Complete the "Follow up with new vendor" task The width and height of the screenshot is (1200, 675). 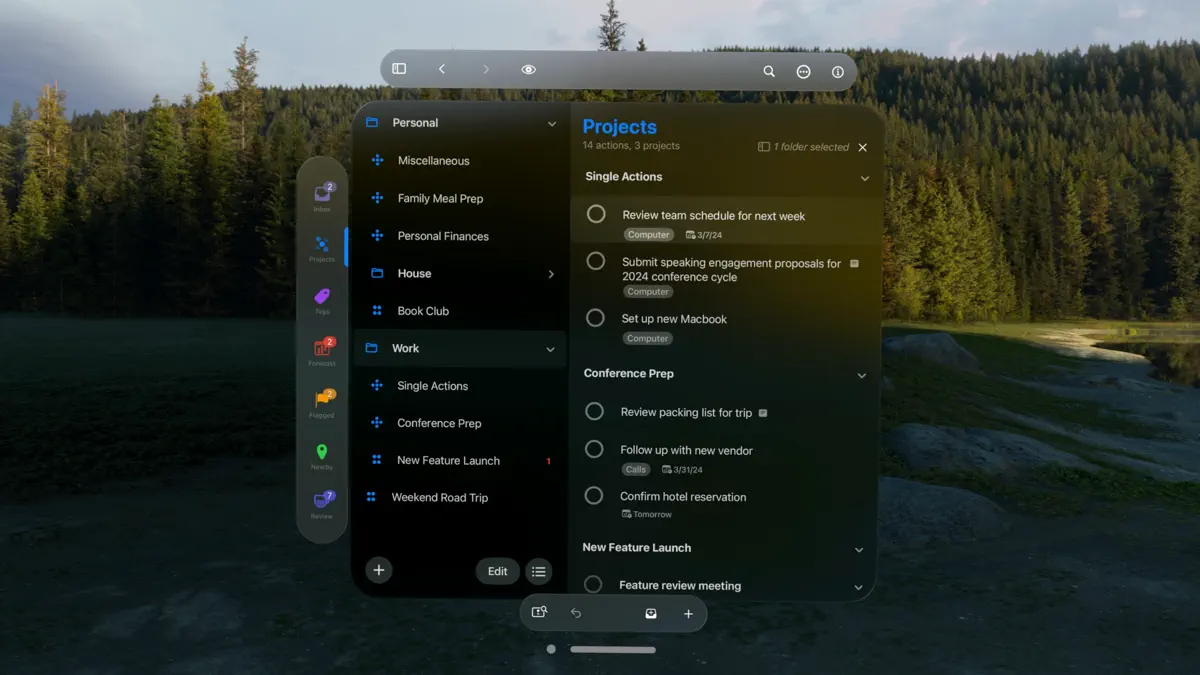tap(595, 450)
